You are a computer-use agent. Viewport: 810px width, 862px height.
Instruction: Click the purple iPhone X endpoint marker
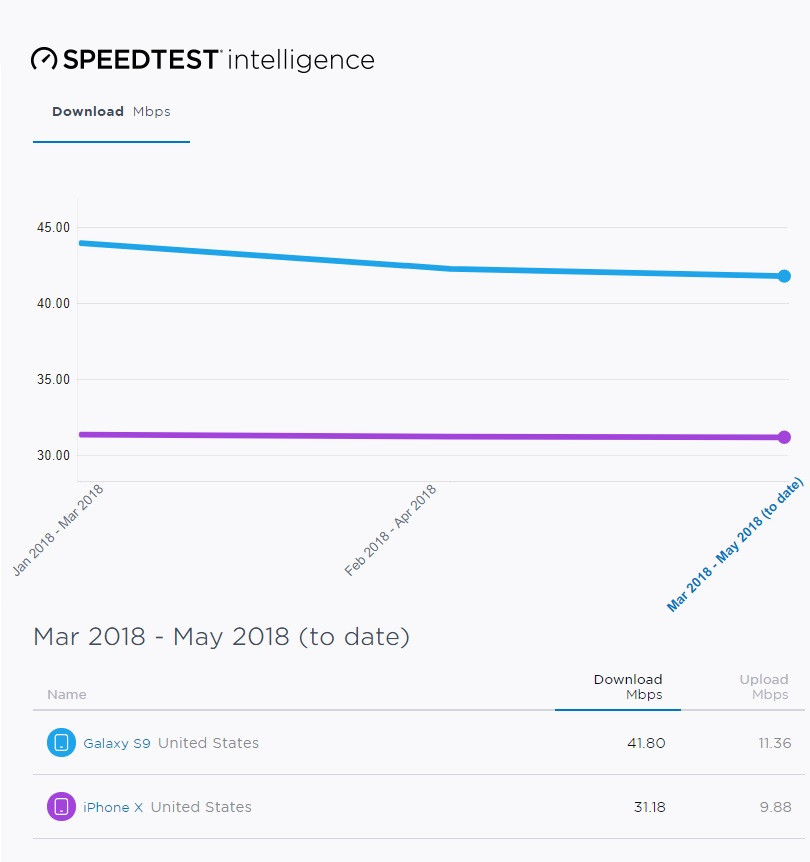tap(784, 437)
